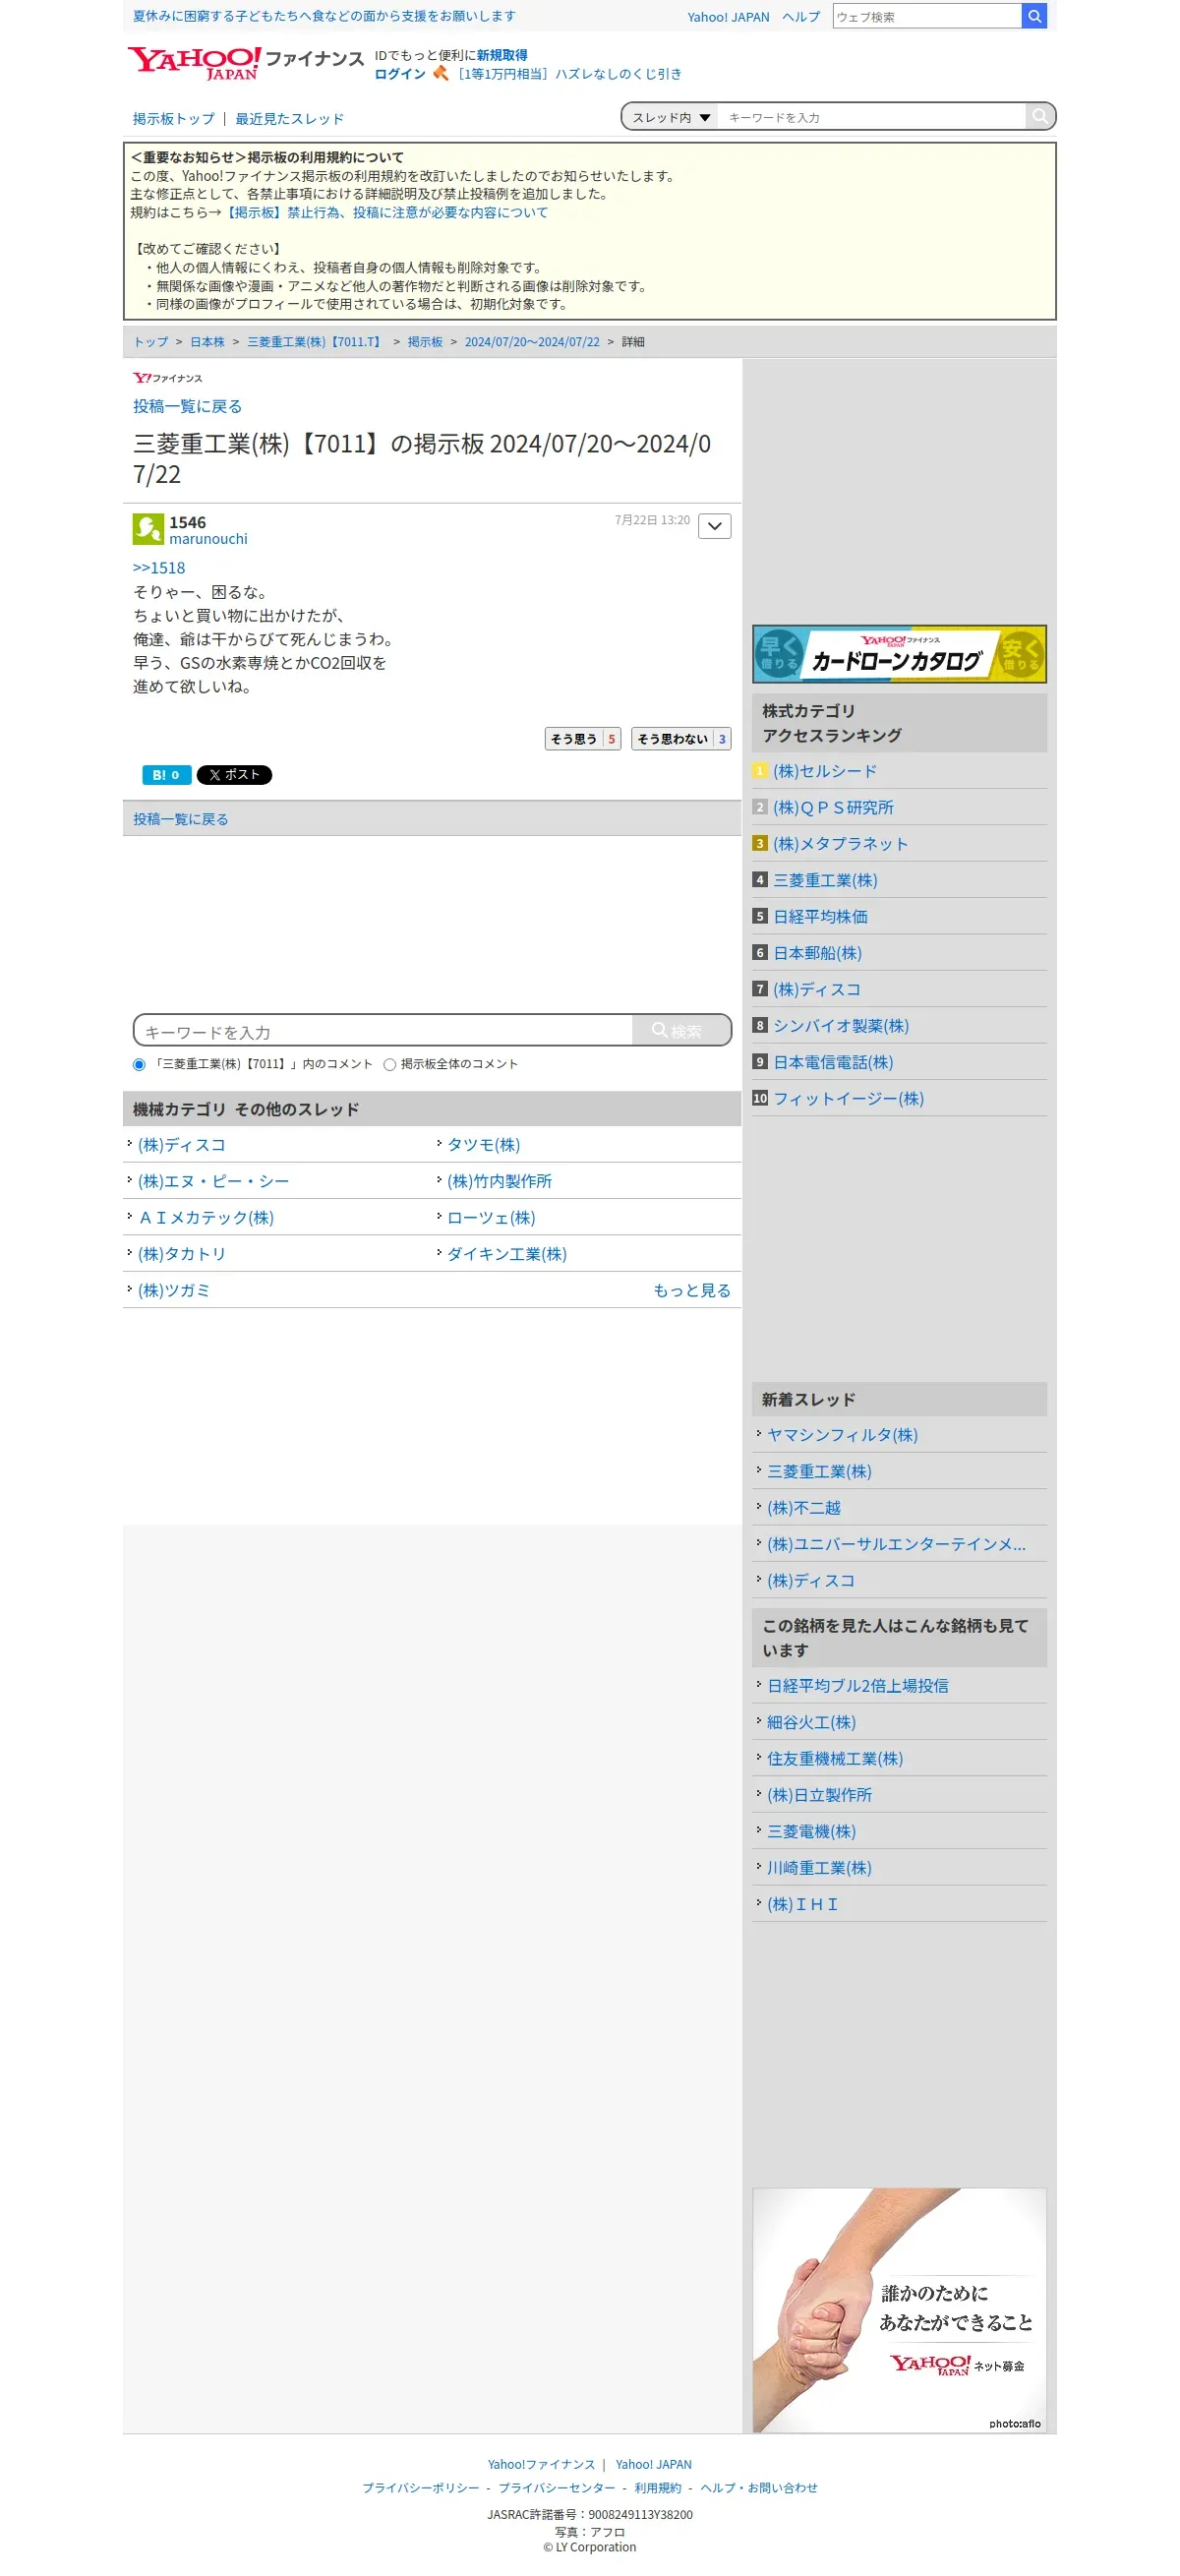Viewport: 1180px width, 2576px height.
Task: Open the ＡＩメカテック(株) thread
Action: (206, 1218)
